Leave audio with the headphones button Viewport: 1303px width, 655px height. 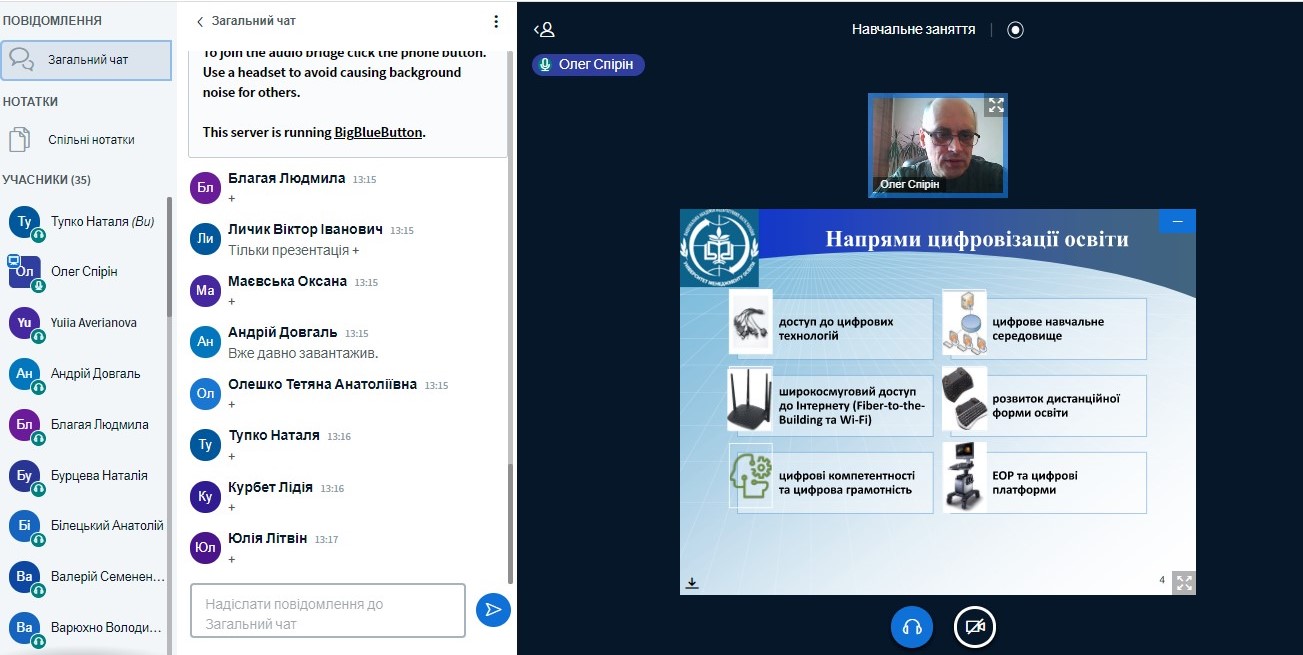click(911, 627)
